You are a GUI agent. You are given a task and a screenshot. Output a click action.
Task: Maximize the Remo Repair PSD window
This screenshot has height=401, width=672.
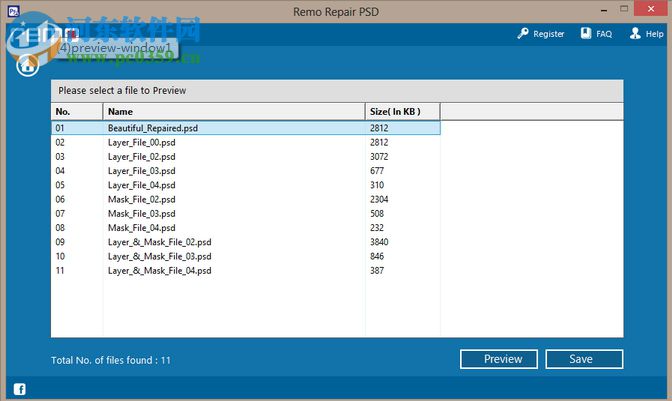pos(624,9)
